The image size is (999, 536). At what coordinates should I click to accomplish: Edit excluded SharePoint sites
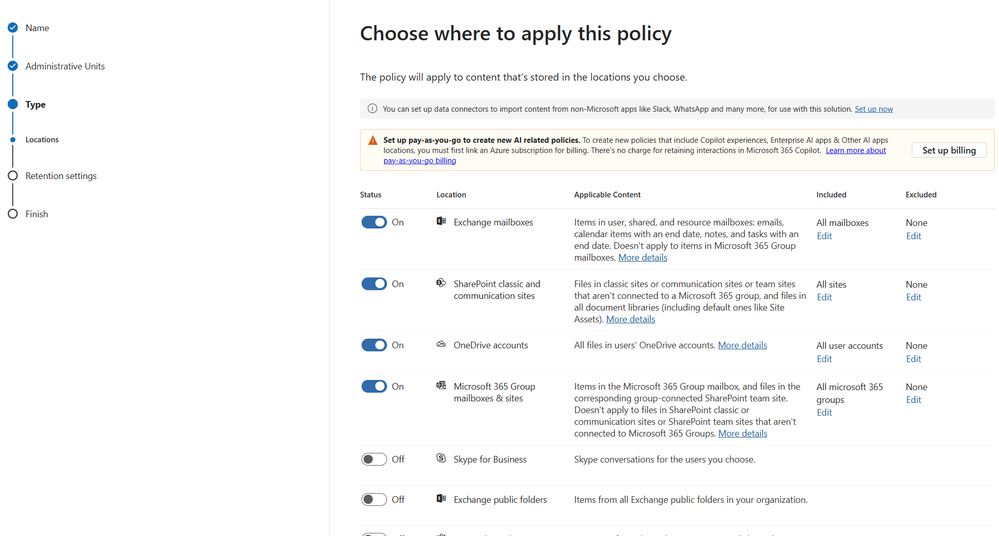point(913,297)
